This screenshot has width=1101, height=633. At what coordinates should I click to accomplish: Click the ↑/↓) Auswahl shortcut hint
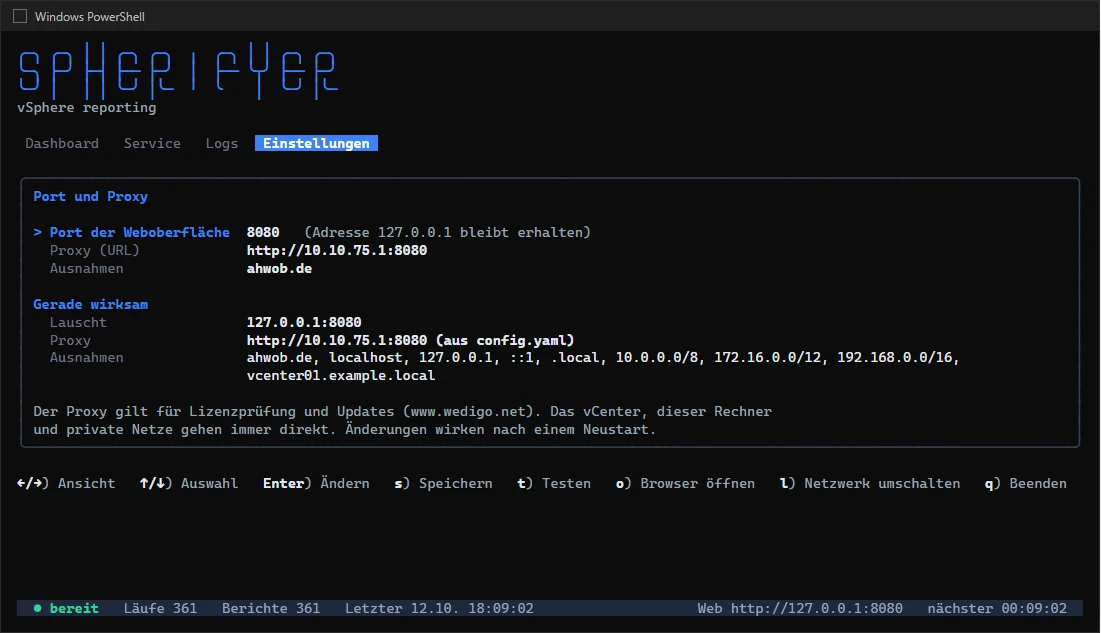[189, 483]
